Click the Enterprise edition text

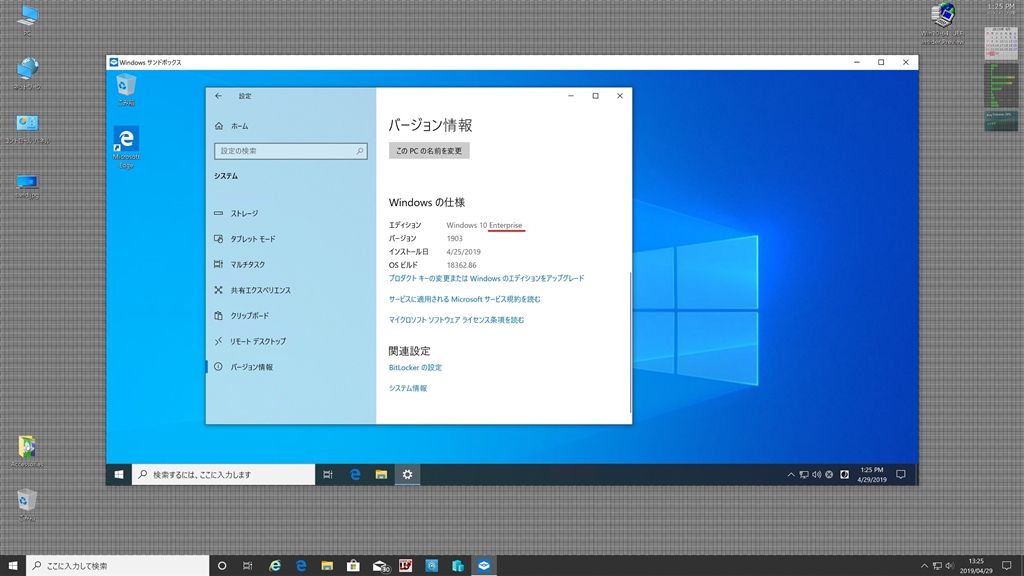(x=505, y=225)
